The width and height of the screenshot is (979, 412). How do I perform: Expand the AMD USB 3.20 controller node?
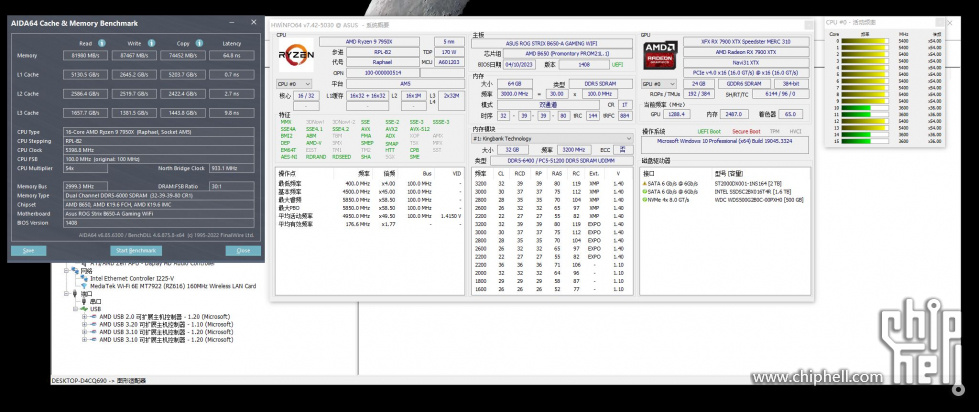pyautogui.click(x=85, y=324)
